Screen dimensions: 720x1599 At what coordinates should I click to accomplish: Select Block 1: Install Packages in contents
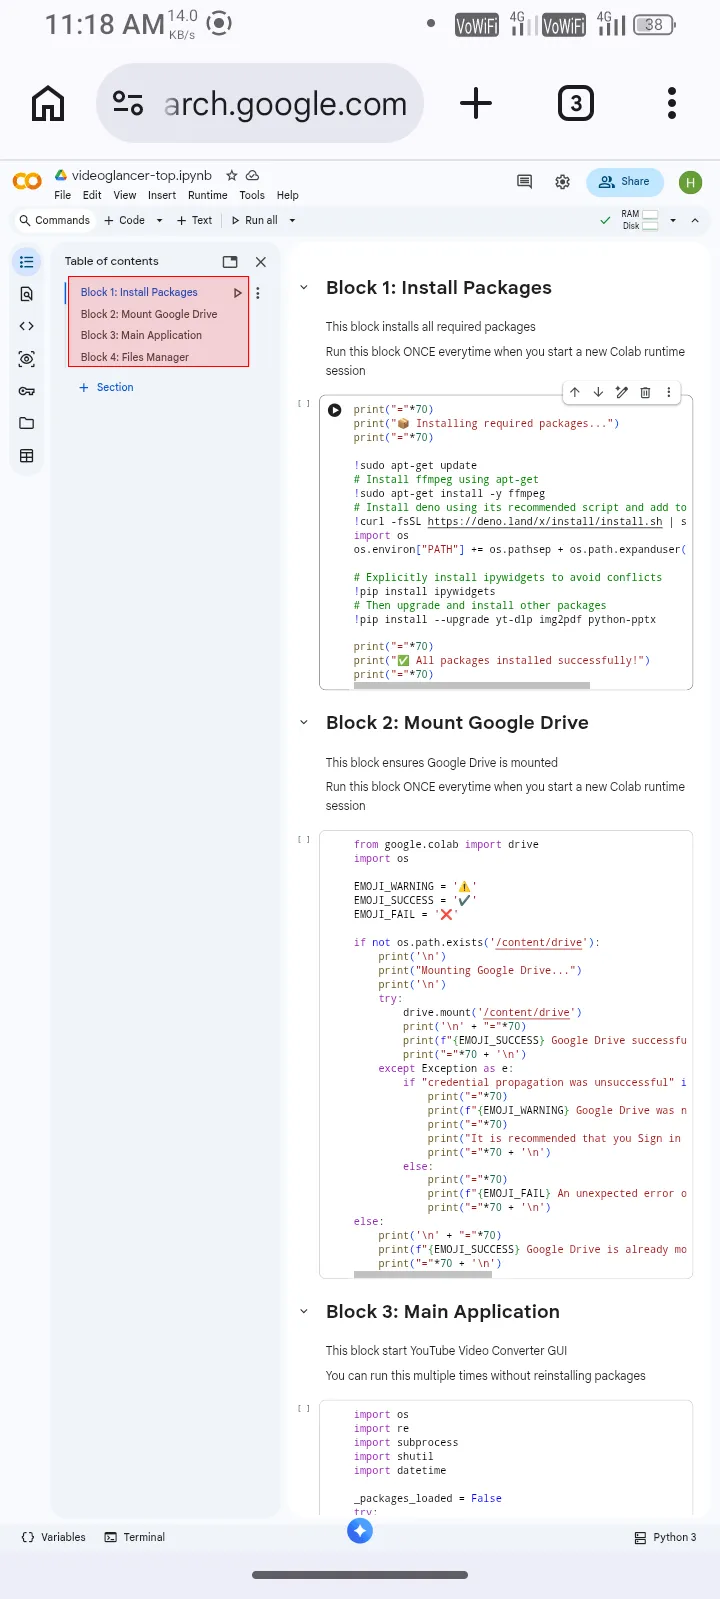139,292
